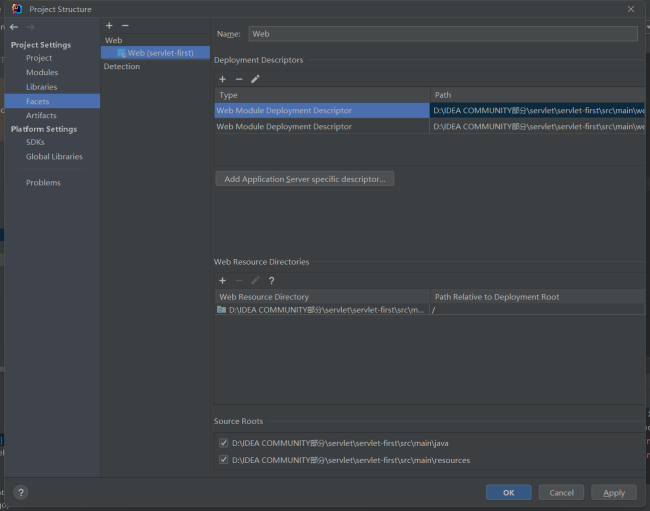This screenshot has height=511, width=650.
Task: Add a new facet with plus icon
Action: click(109, 25)
